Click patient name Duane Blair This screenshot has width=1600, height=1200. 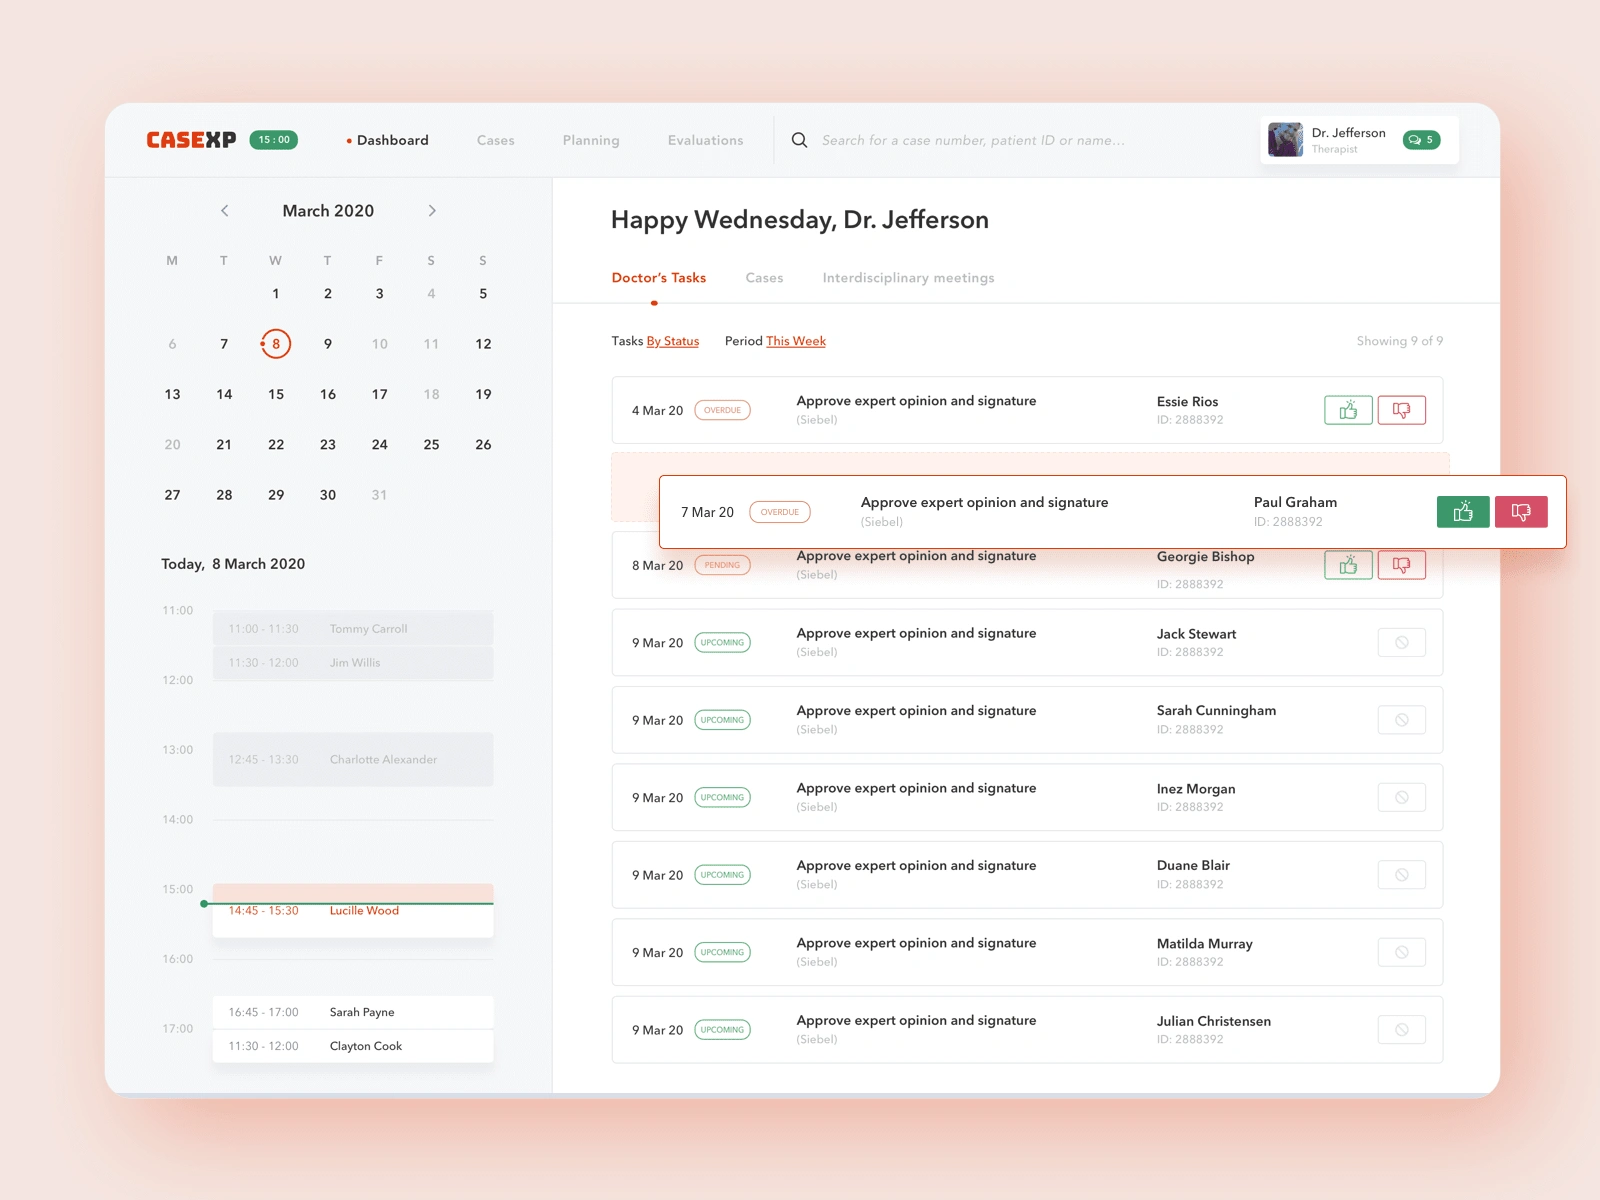point(1193,866)
